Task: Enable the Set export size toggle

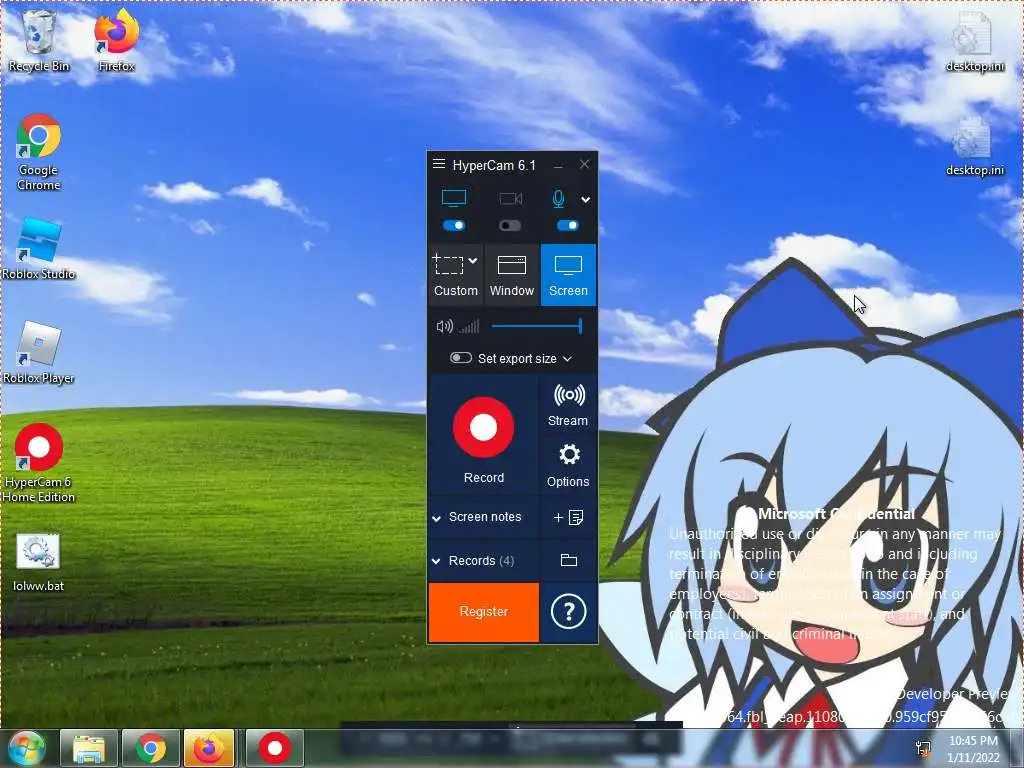Action: (x=460, y=358)
